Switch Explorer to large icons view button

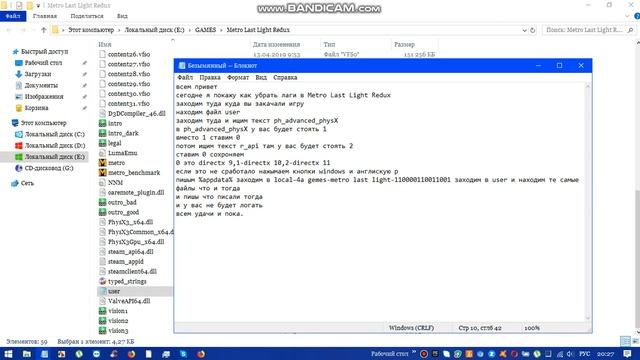point(635,341)
